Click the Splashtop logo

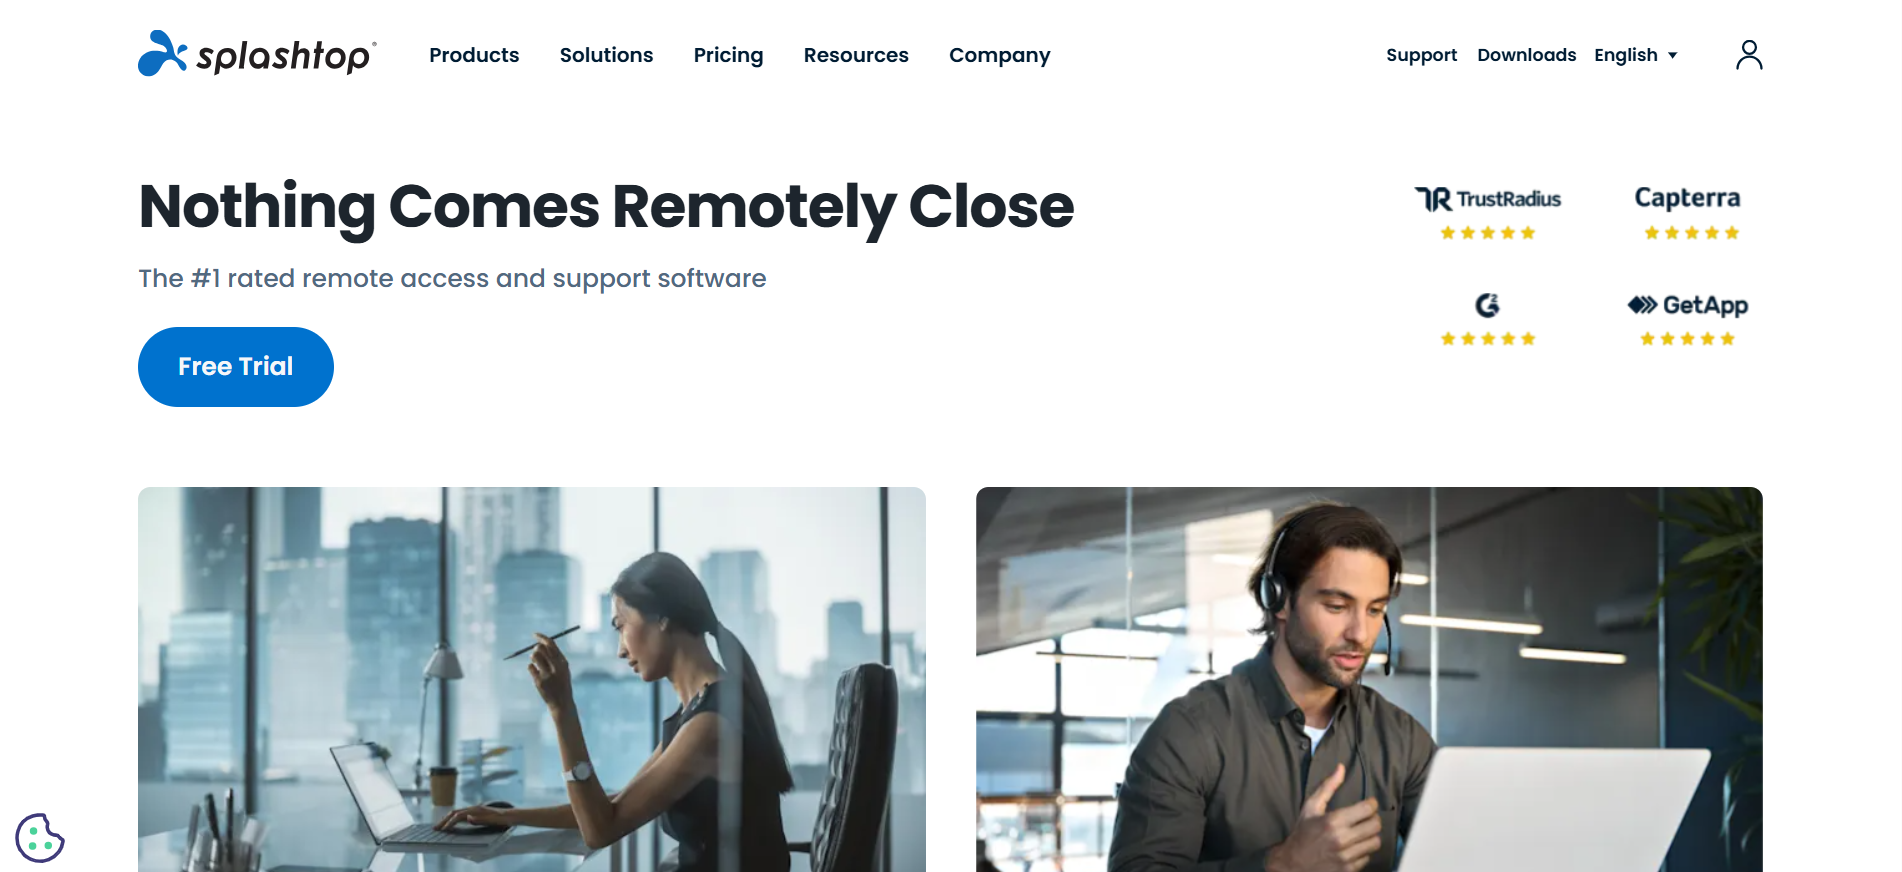point(257,54)
